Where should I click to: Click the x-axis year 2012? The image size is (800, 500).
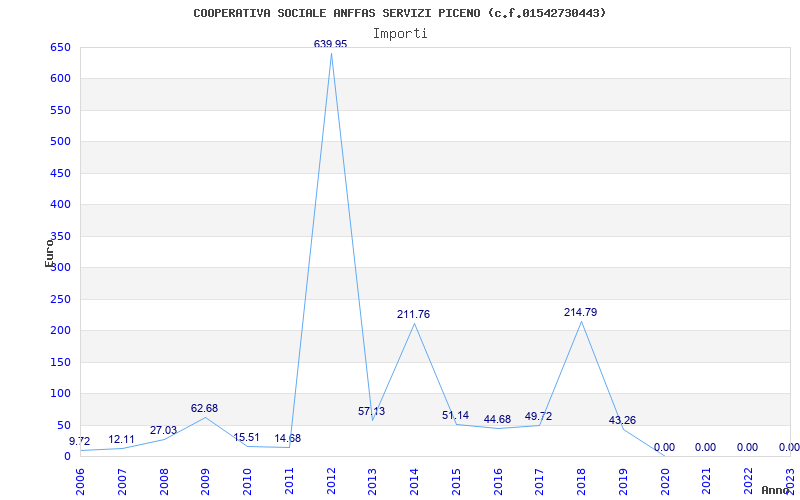point(331,481)
